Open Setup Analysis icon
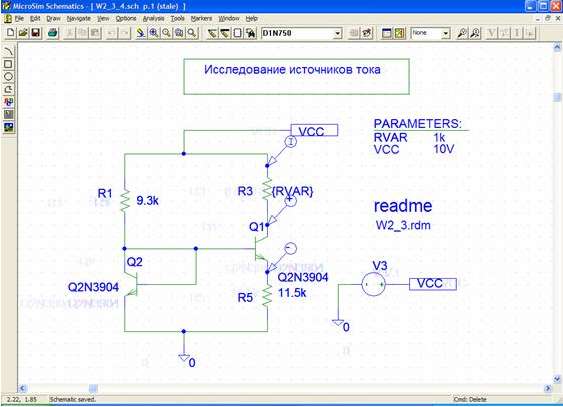The height and width of the screenshot is (407, 563). pos(386,33)
